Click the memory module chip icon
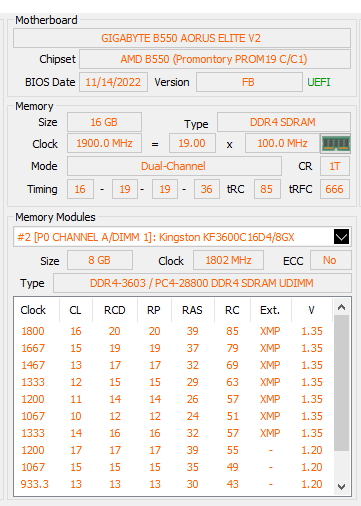Image resolution: width=361 pixels, height=506 pixels. point(335,144)
